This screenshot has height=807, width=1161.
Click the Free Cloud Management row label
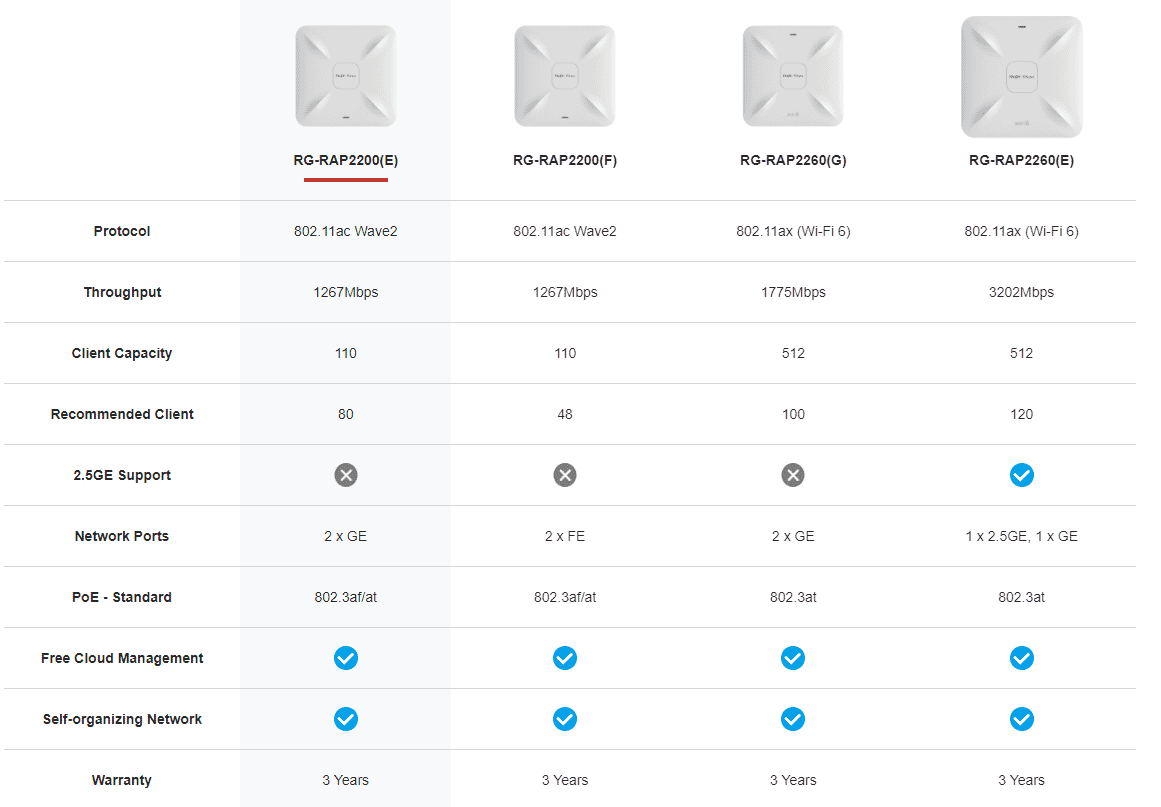tap(121, 658)
